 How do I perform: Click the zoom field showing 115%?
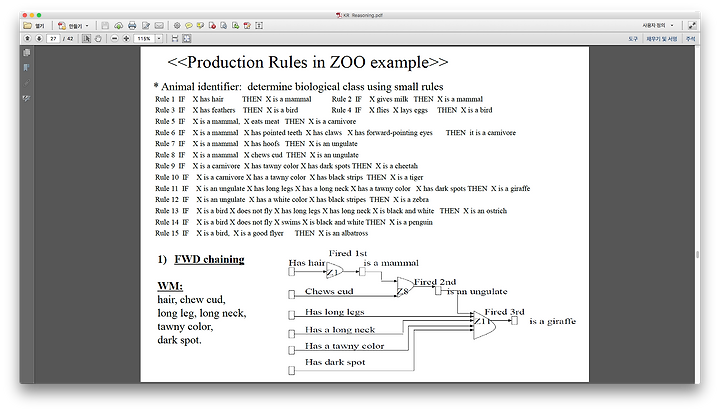pyautogui.click(x=144, y=39)
